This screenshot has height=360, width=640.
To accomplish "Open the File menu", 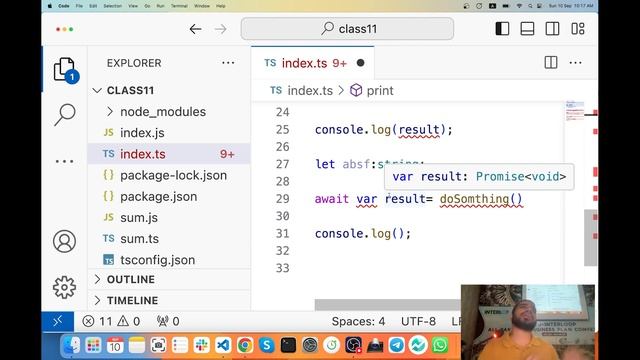I will tap(79, 6).
